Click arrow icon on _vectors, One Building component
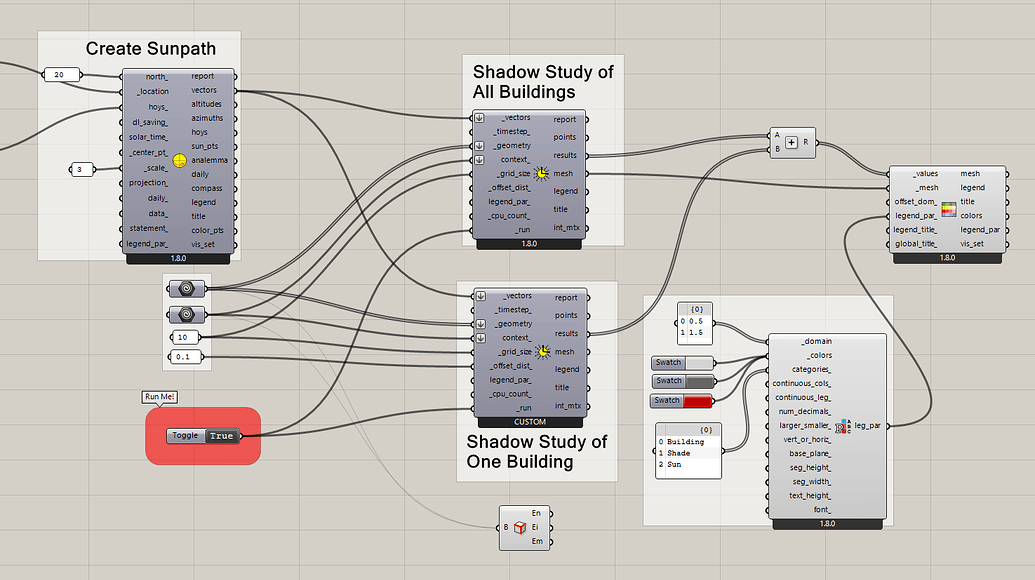Image resolution: width=1035 pixels, height=580 pixels. 481,296
